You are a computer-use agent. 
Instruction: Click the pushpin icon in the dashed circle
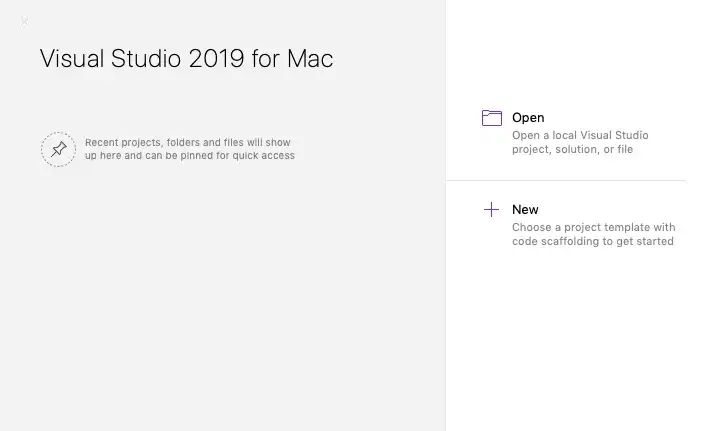(x=58, y=149)
